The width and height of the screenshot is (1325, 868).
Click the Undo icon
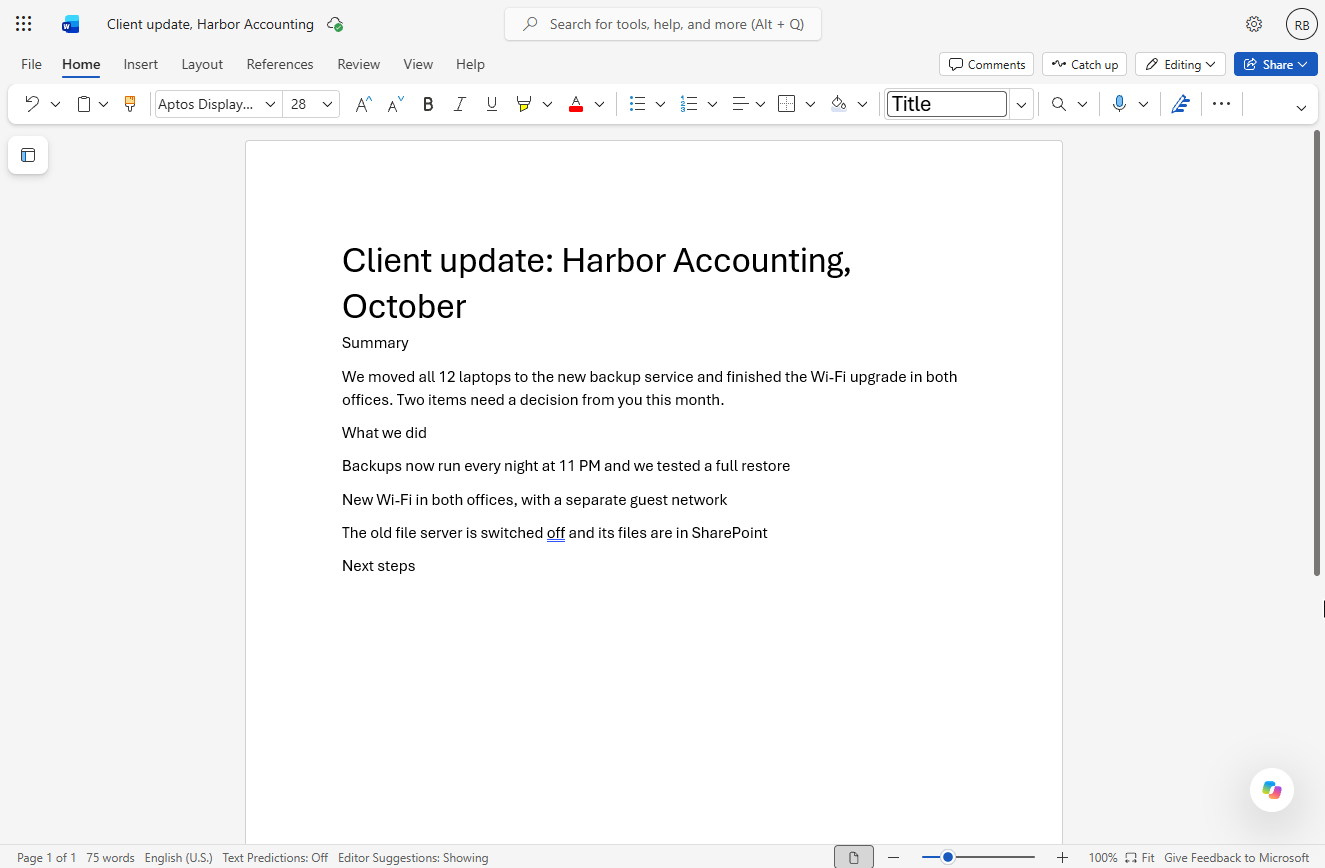tap(32, 104)
